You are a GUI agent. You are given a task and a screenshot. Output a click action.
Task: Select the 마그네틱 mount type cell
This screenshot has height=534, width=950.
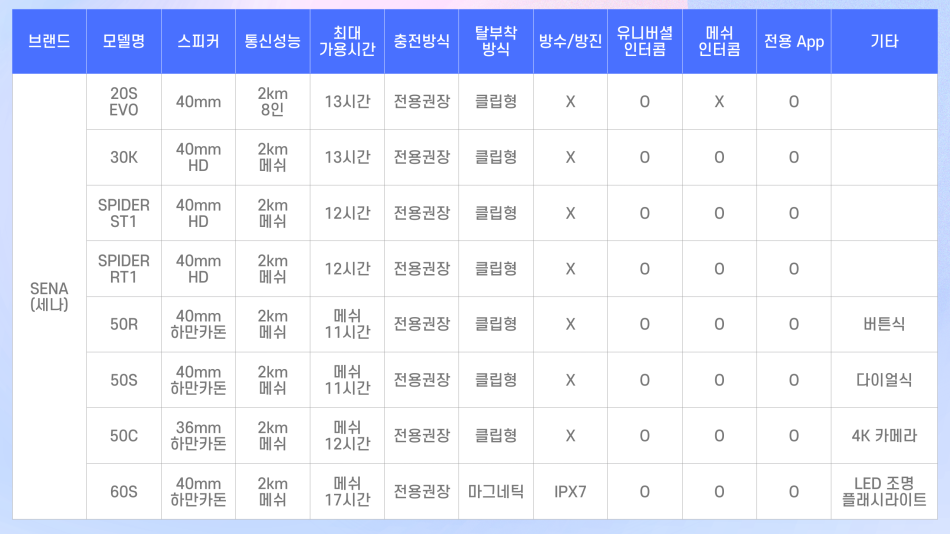tap(495, 492)
